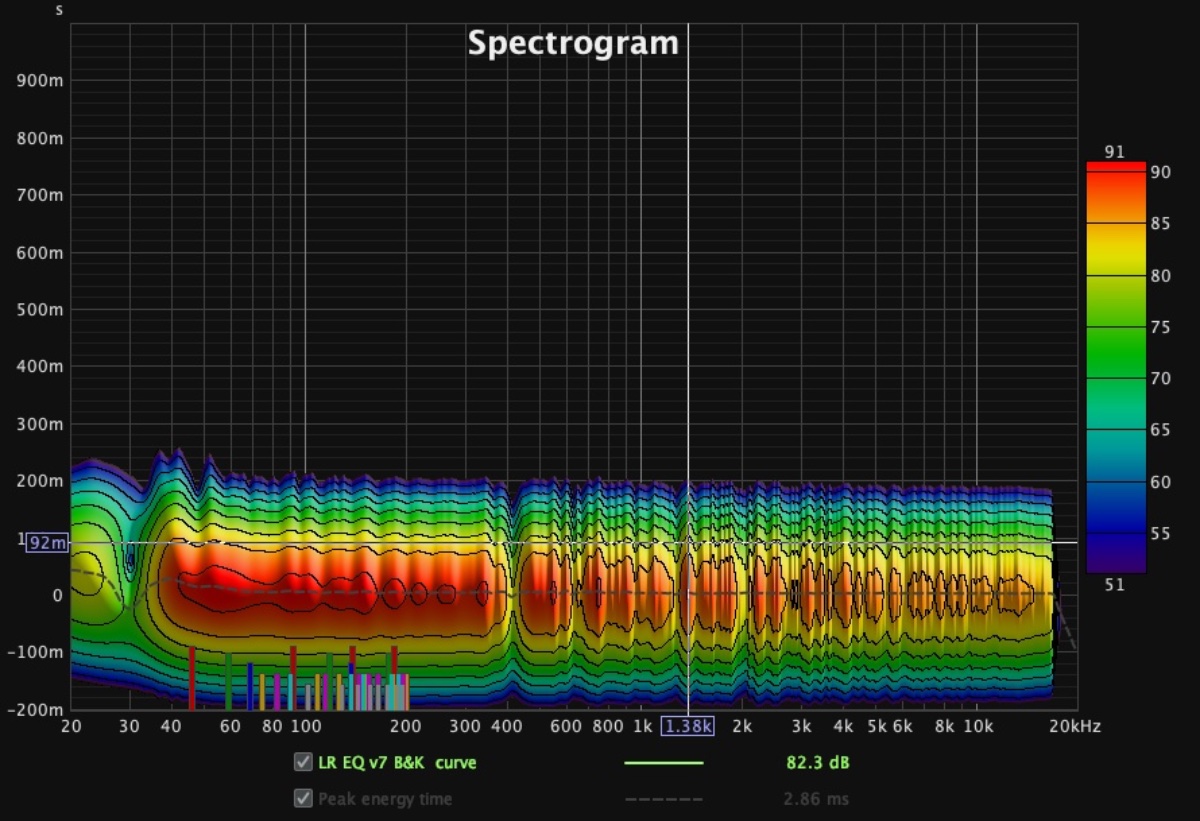Viewport: 1200px width, 821px height.
Task: Click the 91 maximum value above color scale
Action: (x=1115, y=152)
